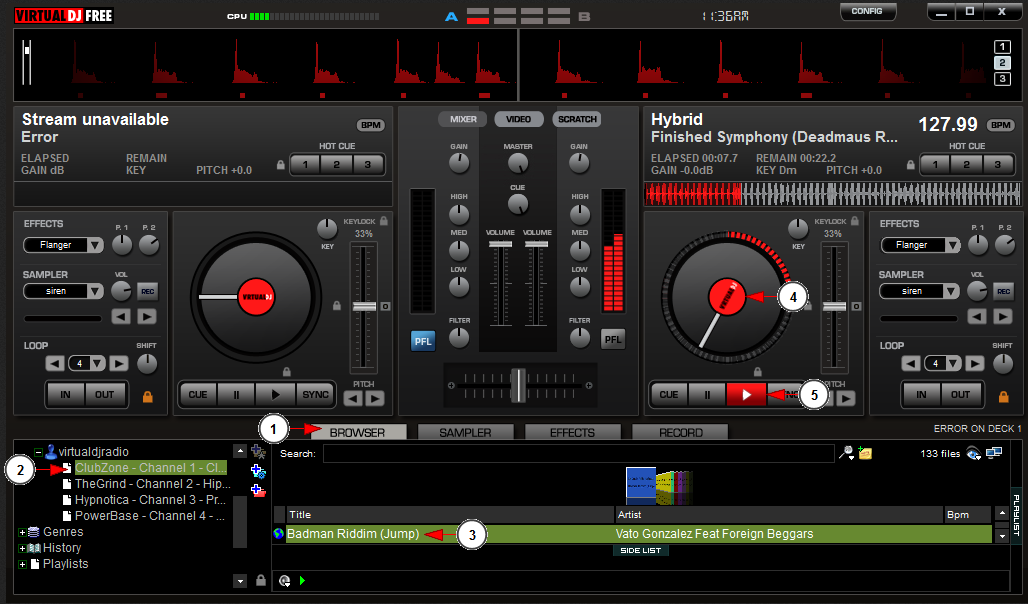Click right deck hot cue 3
1028x604 pixels.
click(x=997, y=165)
